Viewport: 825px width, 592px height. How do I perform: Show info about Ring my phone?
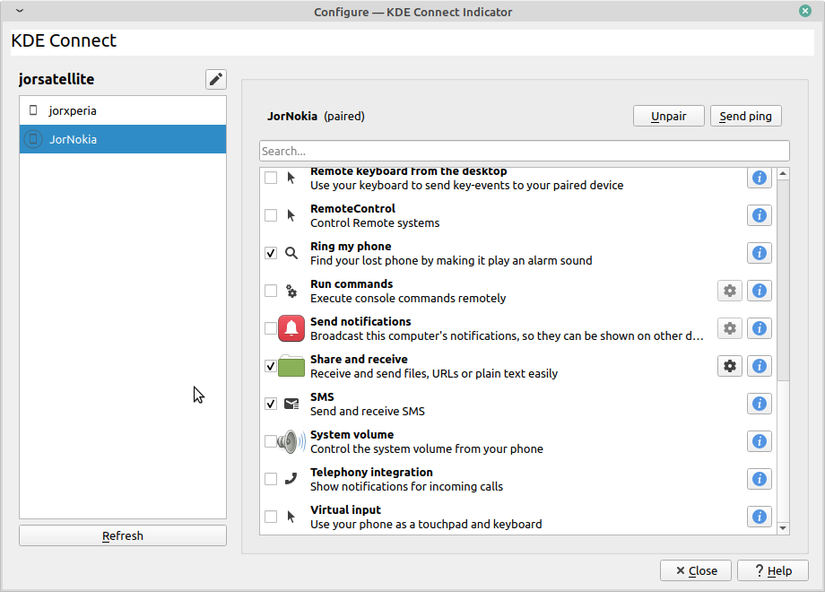click(759, 253)
